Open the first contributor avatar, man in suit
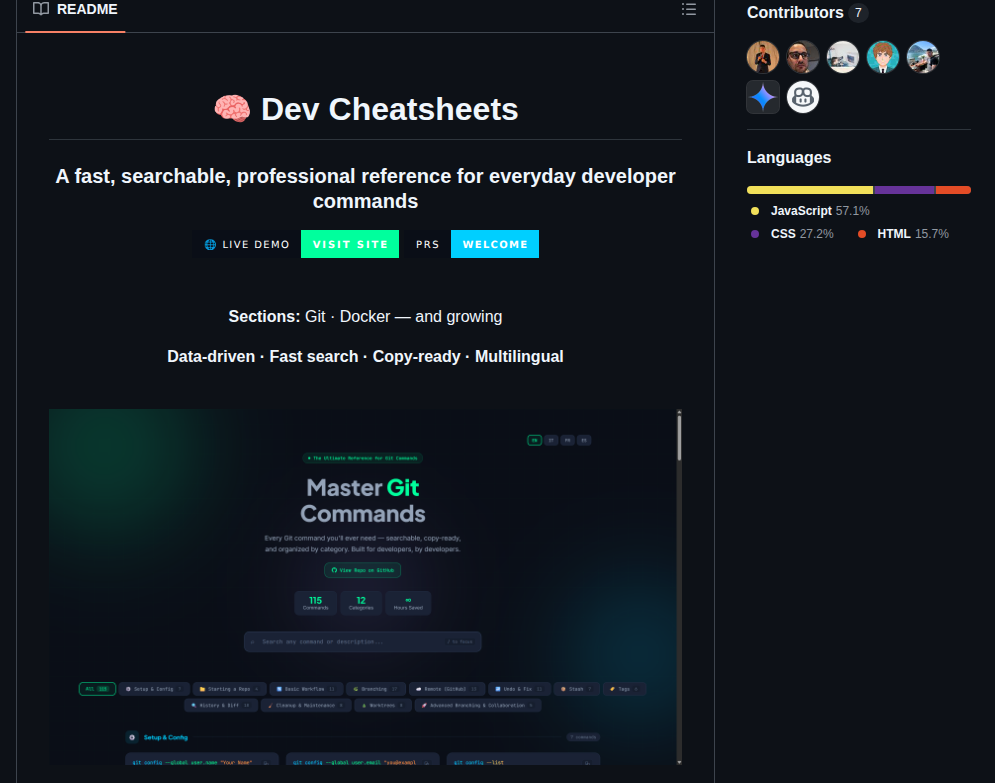Viewport: 995px width, 783px height. pos(763,57)
